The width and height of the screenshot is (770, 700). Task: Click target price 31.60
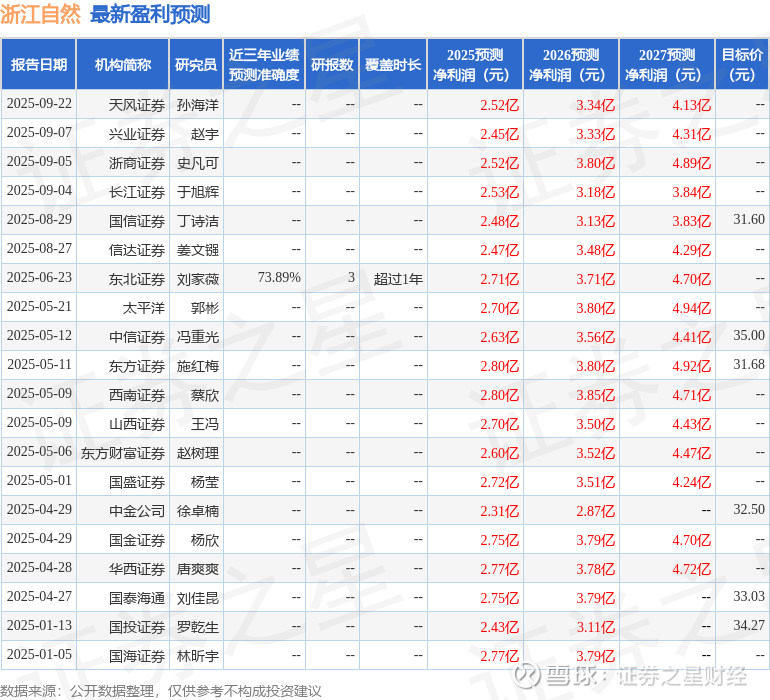[749, 219]
